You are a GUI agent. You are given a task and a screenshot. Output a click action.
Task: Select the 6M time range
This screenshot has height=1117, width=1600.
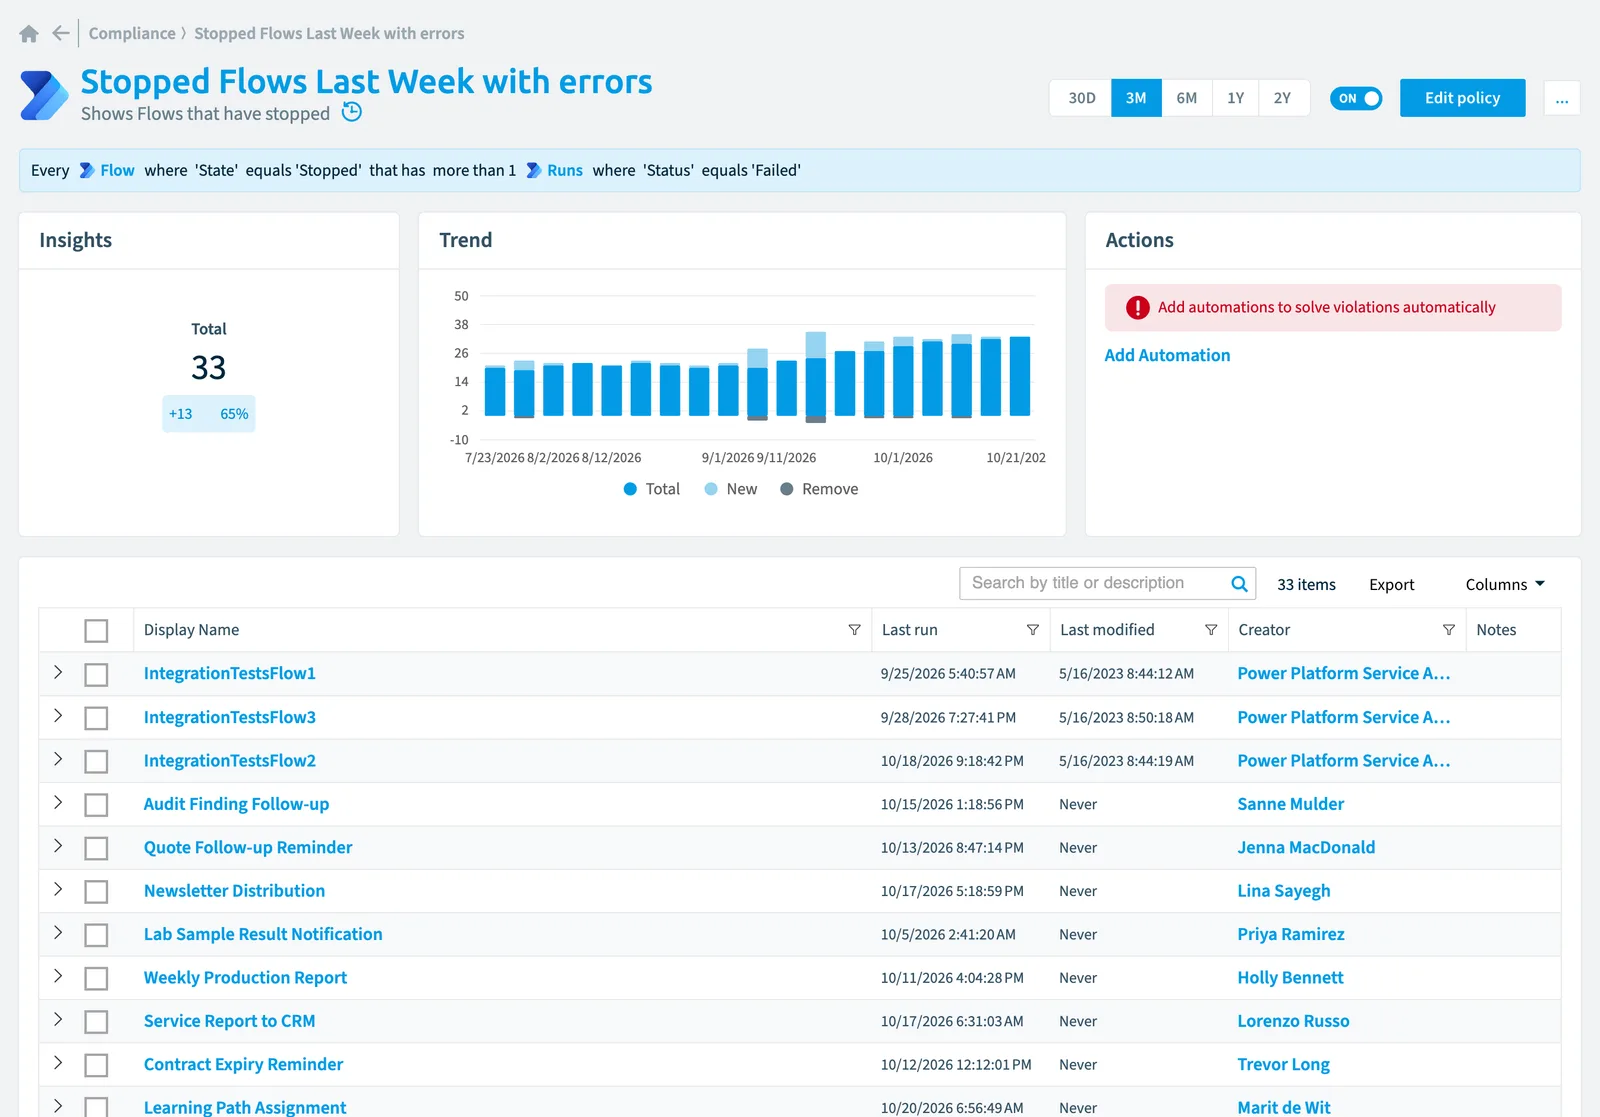pos(1186,98)
